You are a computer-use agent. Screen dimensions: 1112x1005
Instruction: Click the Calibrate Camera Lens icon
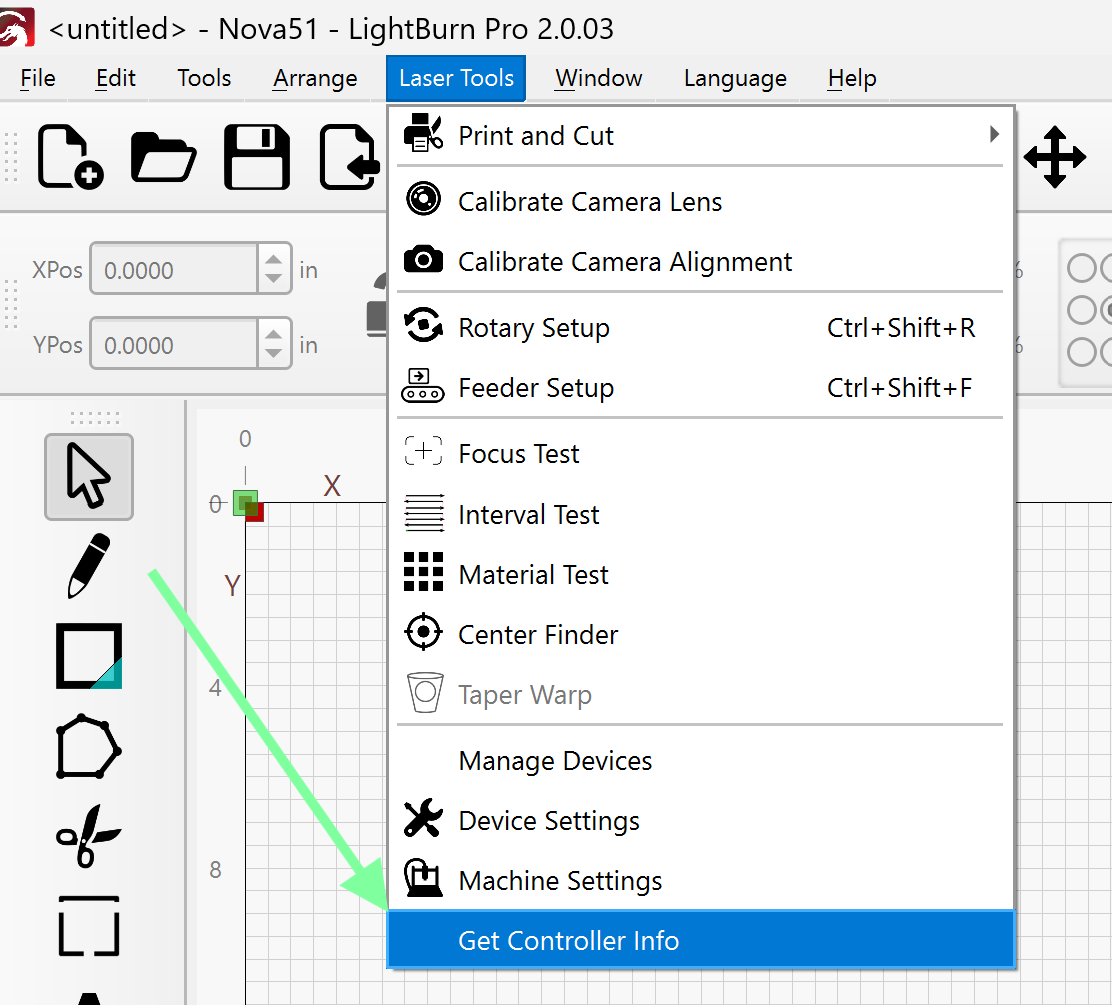423,199
